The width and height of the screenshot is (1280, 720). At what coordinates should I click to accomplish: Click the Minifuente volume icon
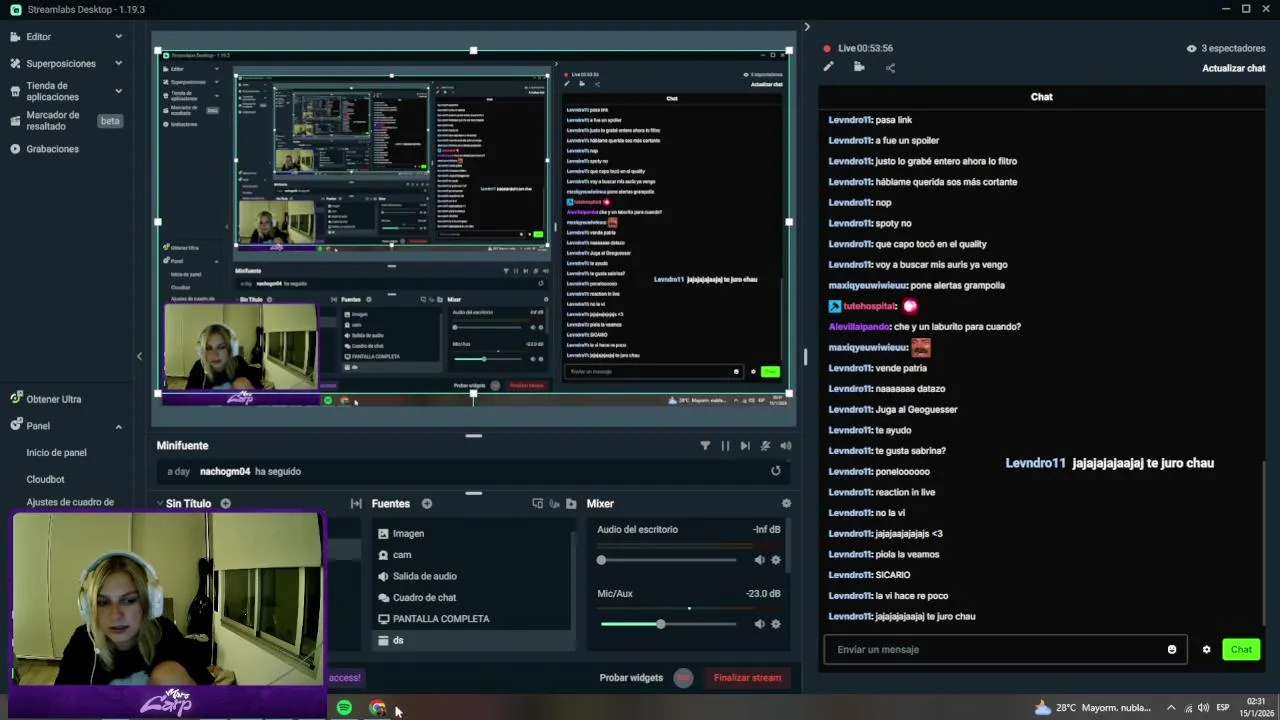pos(786,446)
